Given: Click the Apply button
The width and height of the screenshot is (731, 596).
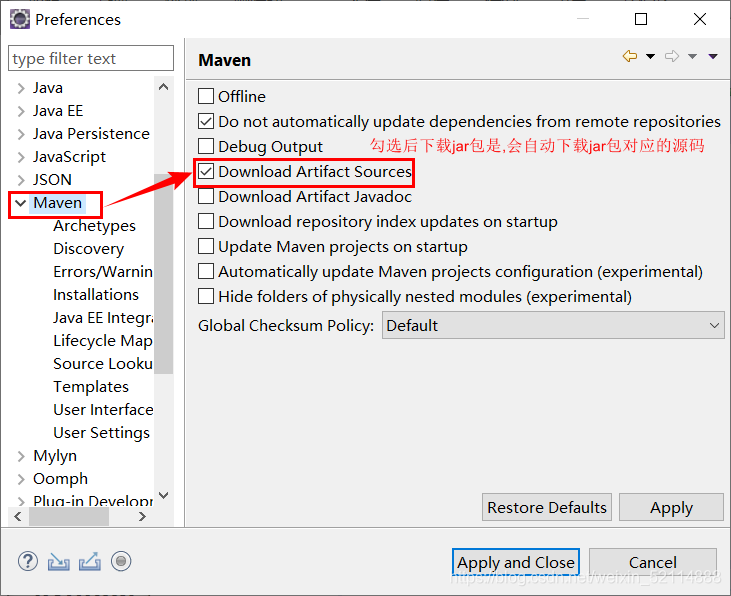Looking at the screenshot, I should click(671, 507).
